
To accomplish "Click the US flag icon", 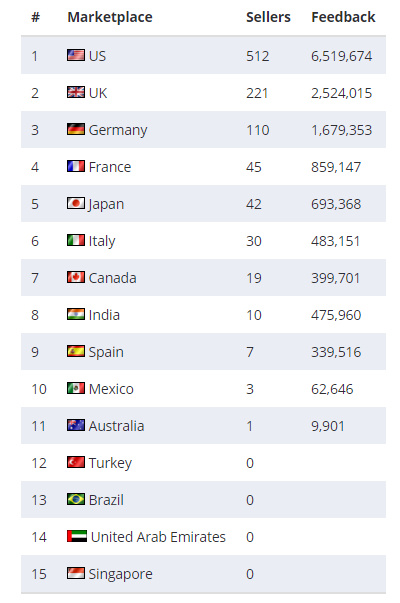I will click(76, 55).
